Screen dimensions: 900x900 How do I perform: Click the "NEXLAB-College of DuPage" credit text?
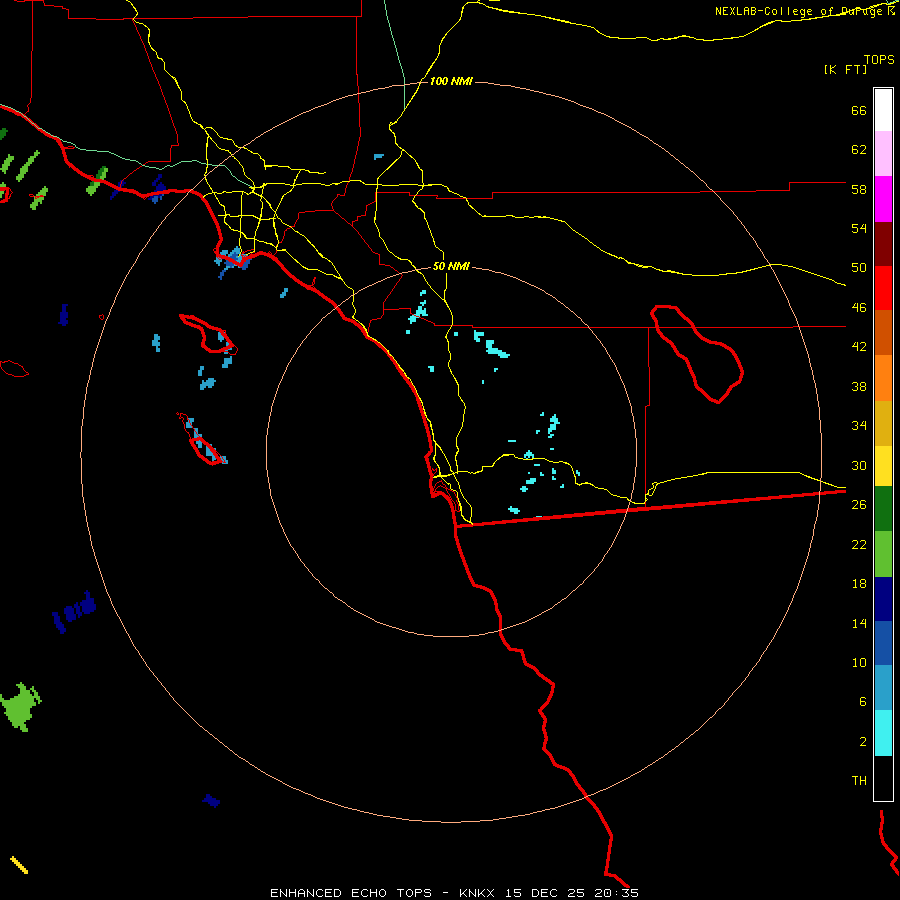800,11
